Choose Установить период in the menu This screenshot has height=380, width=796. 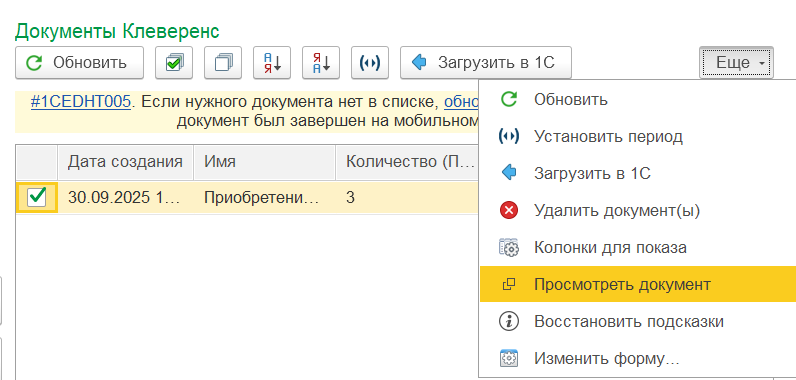pos(638,136)
